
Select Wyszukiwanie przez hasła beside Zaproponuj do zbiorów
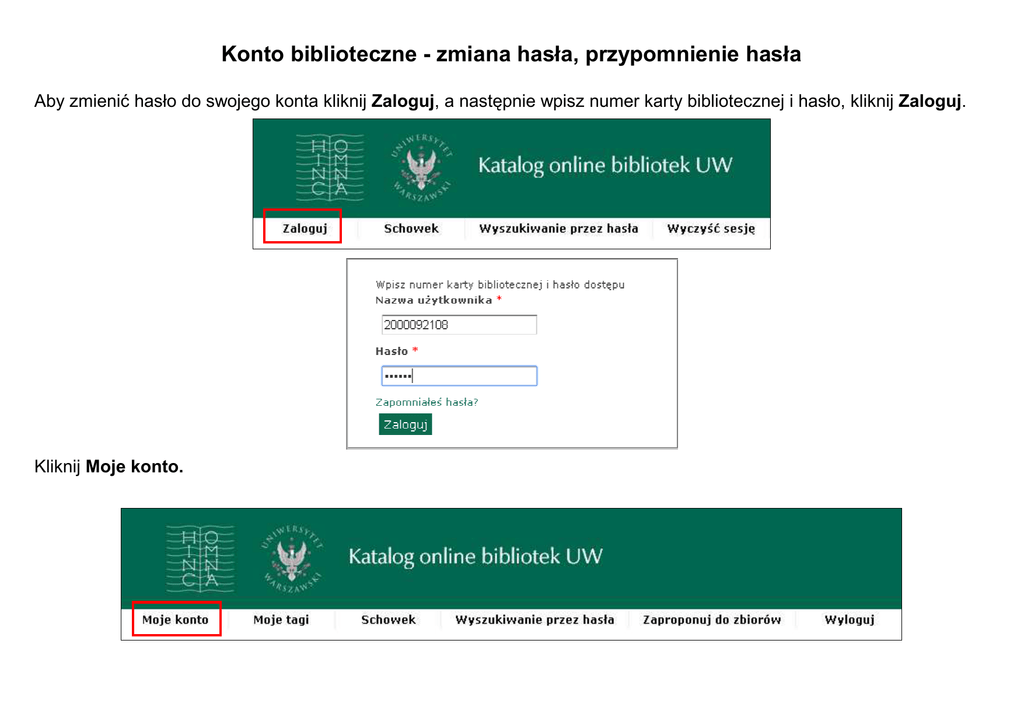(x=534, y=620)
